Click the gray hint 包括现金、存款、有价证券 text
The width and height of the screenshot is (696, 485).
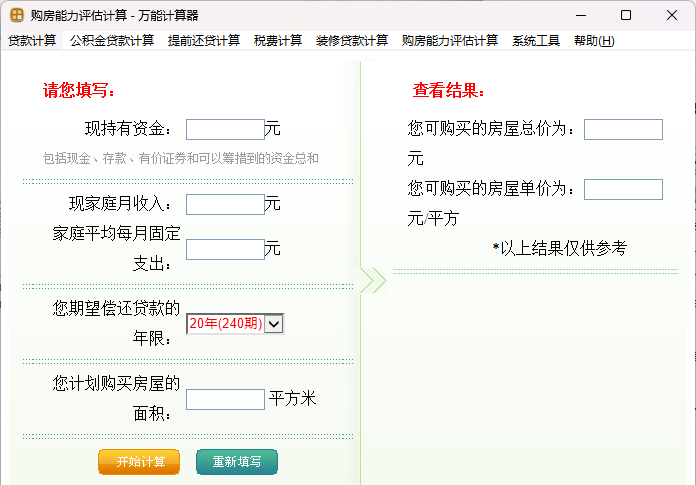click(x=181, y=158)
